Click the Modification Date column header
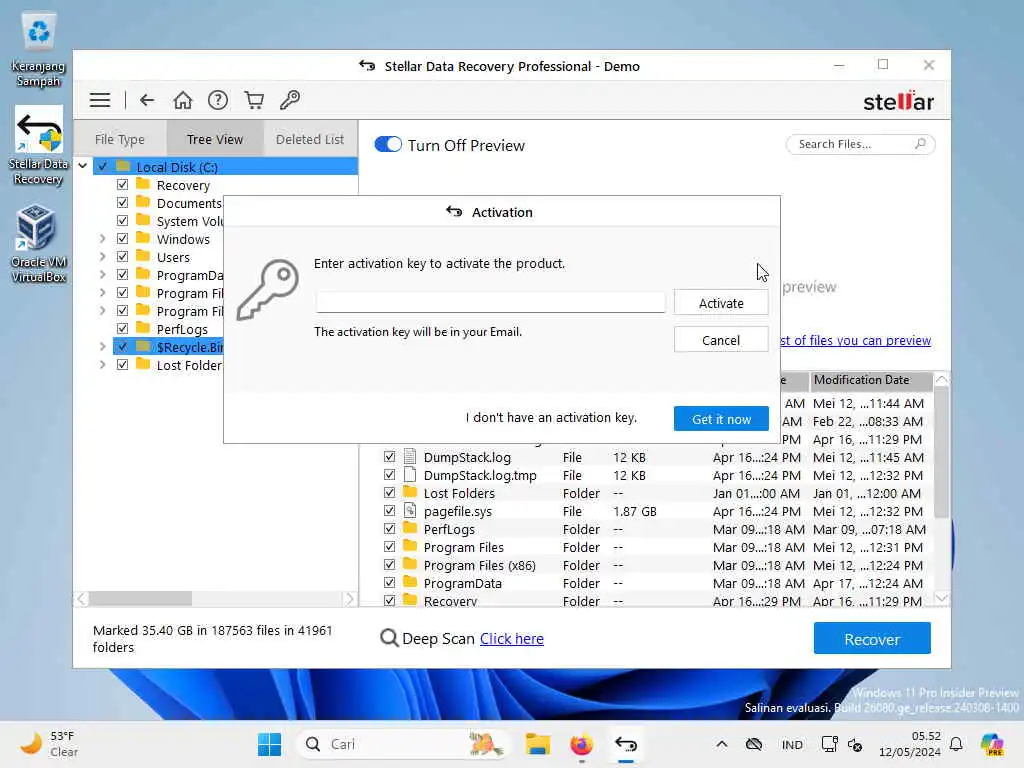The width and height of the screenshot is (1024, 768). (871, 380)
